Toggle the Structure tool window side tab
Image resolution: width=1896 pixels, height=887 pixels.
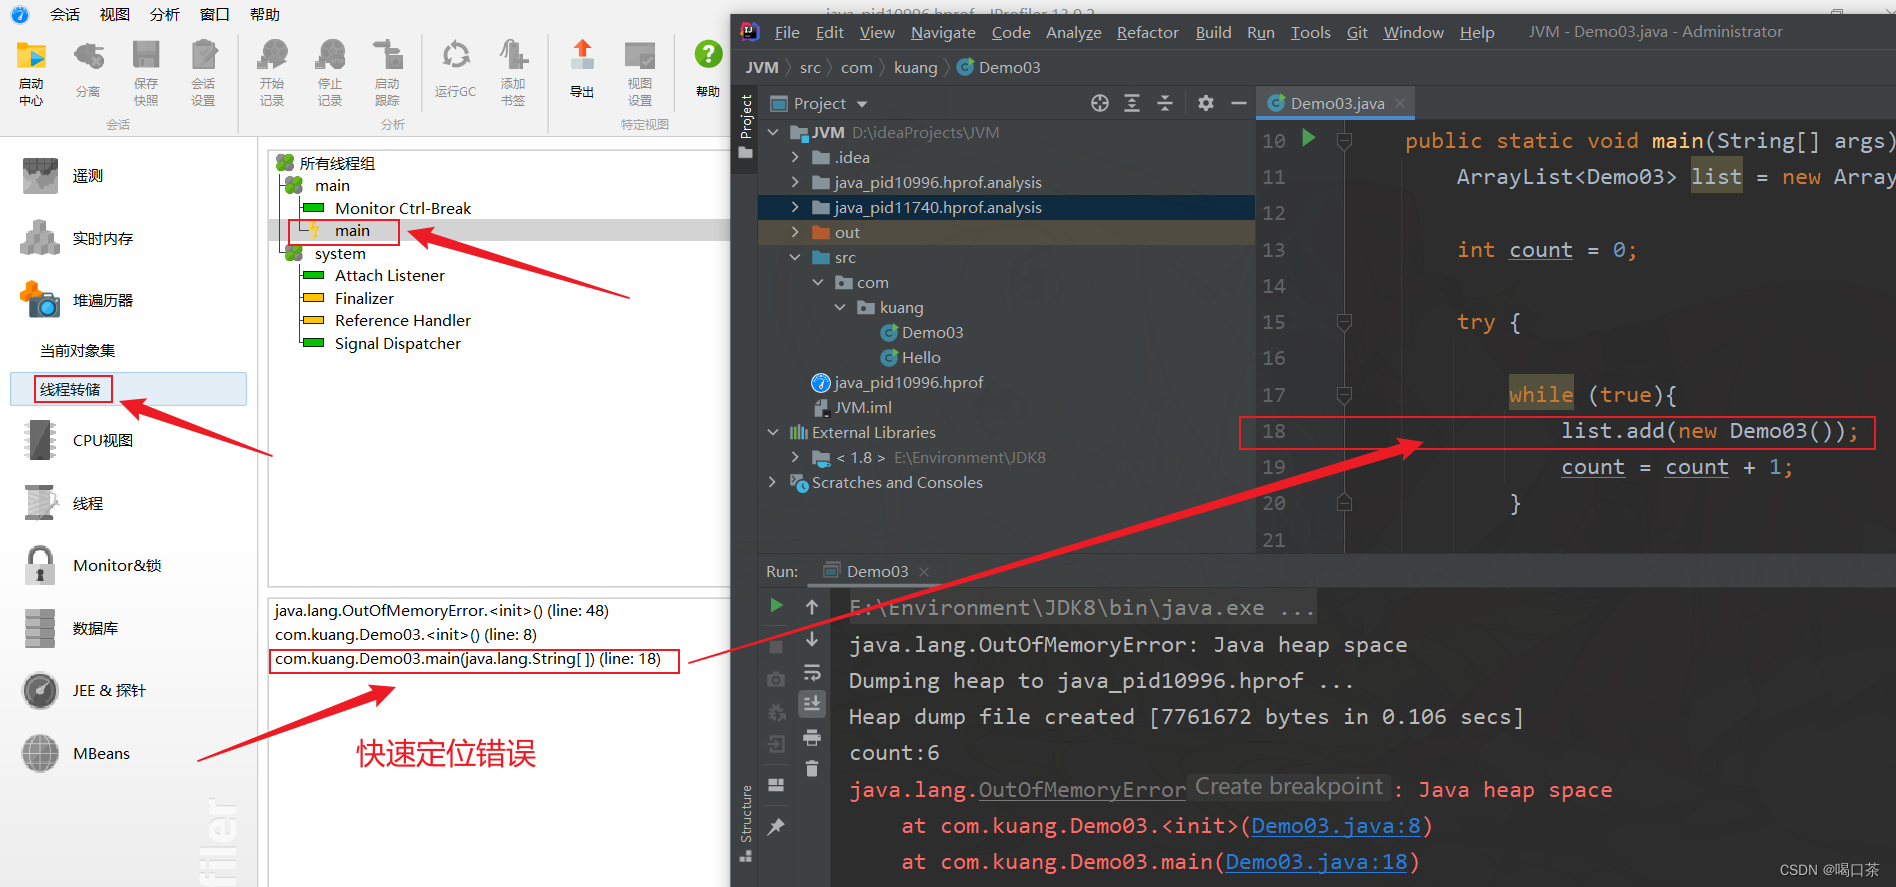coord(745,823)
